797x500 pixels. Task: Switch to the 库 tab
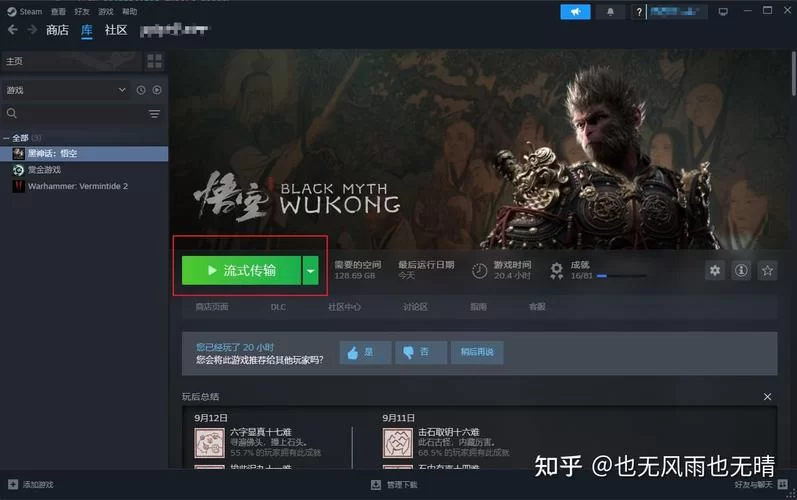87,30
